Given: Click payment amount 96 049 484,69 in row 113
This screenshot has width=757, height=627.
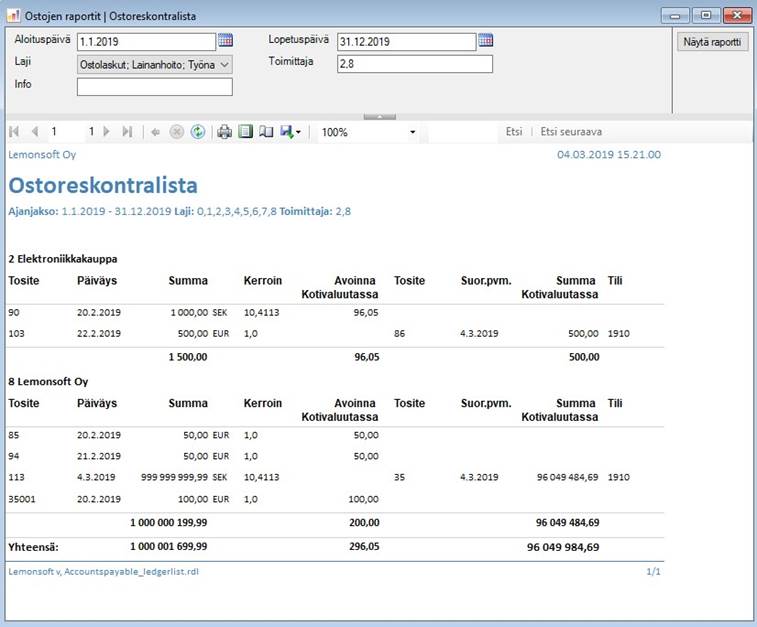Looking at the screenshot, I should tap(567, 477).
